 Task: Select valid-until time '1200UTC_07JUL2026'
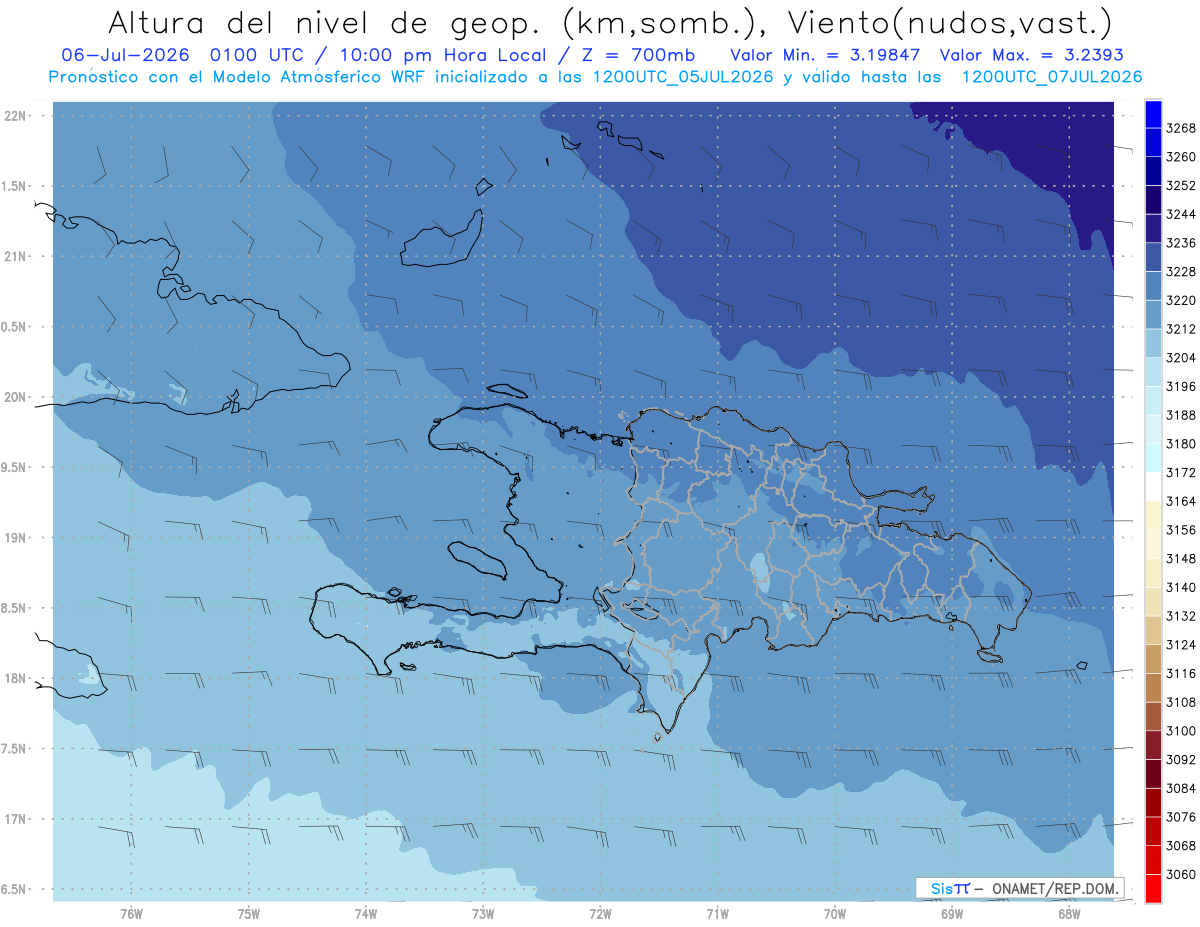(x=1052, y=77)
